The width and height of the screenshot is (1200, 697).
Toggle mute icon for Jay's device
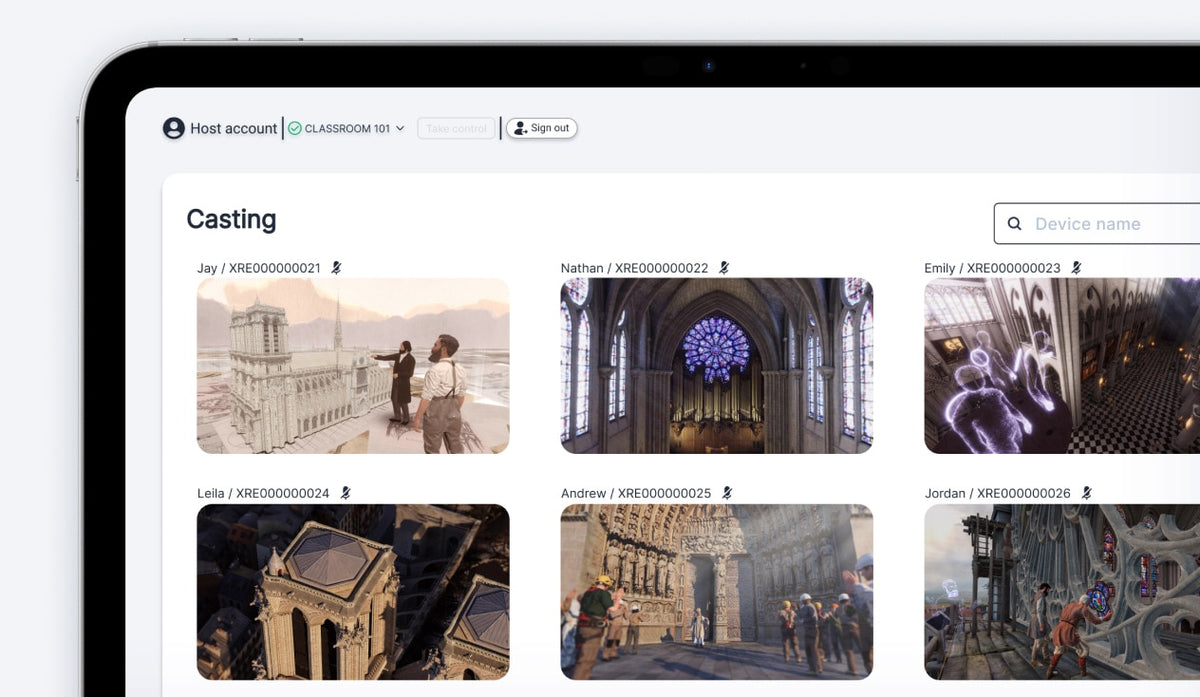(x=337, y=268)
